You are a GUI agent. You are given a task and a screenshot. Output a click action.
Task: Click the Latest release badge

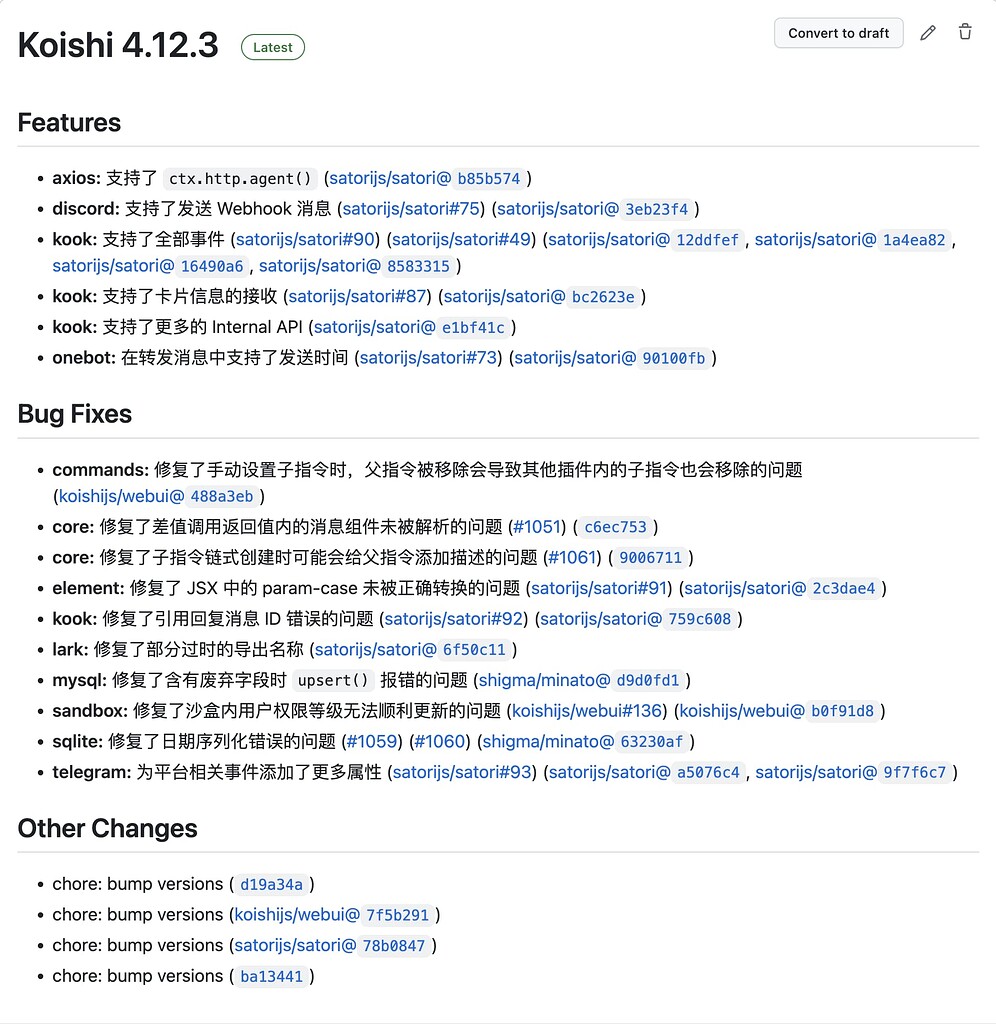pyautogui.click(x=272, y=47)
